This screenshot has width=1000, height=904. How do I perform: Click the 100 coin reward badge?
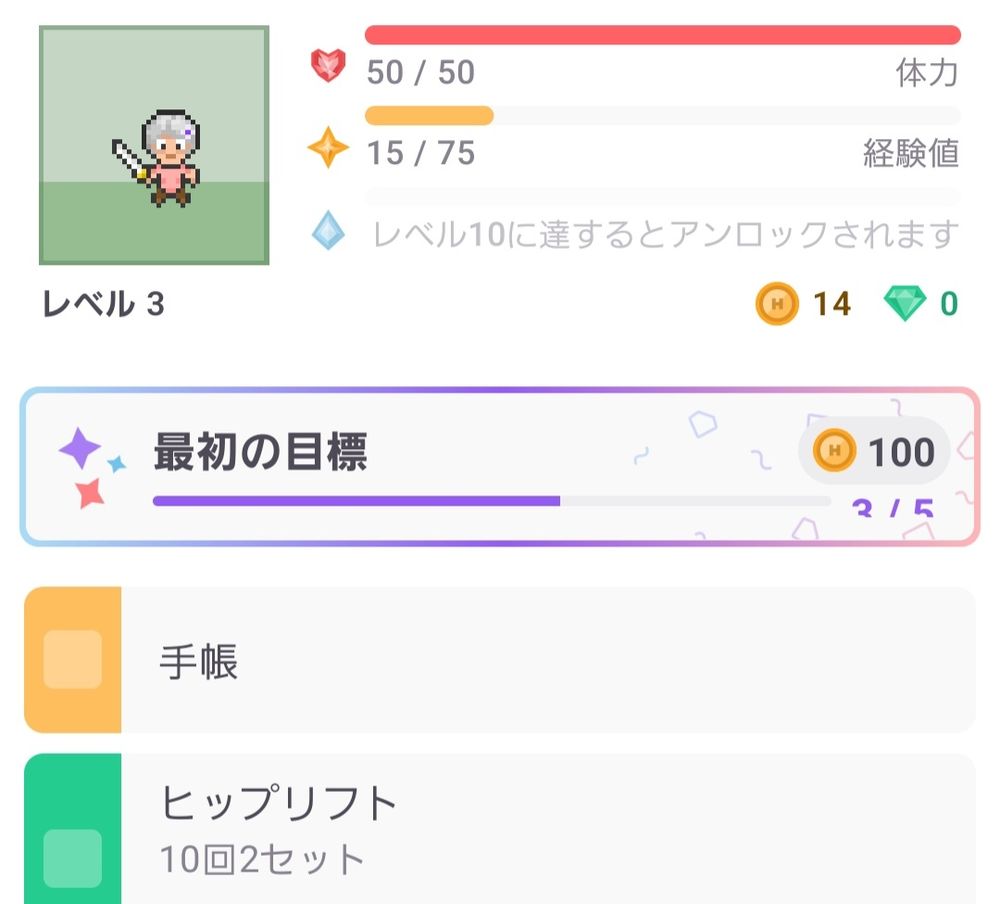click(x=873, y=452)
